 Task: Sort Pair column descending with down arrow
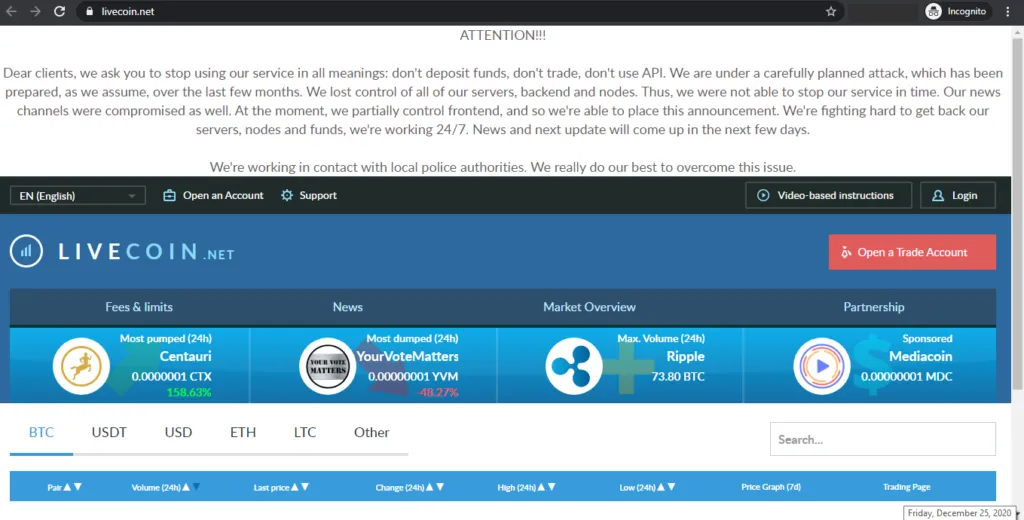78,487
